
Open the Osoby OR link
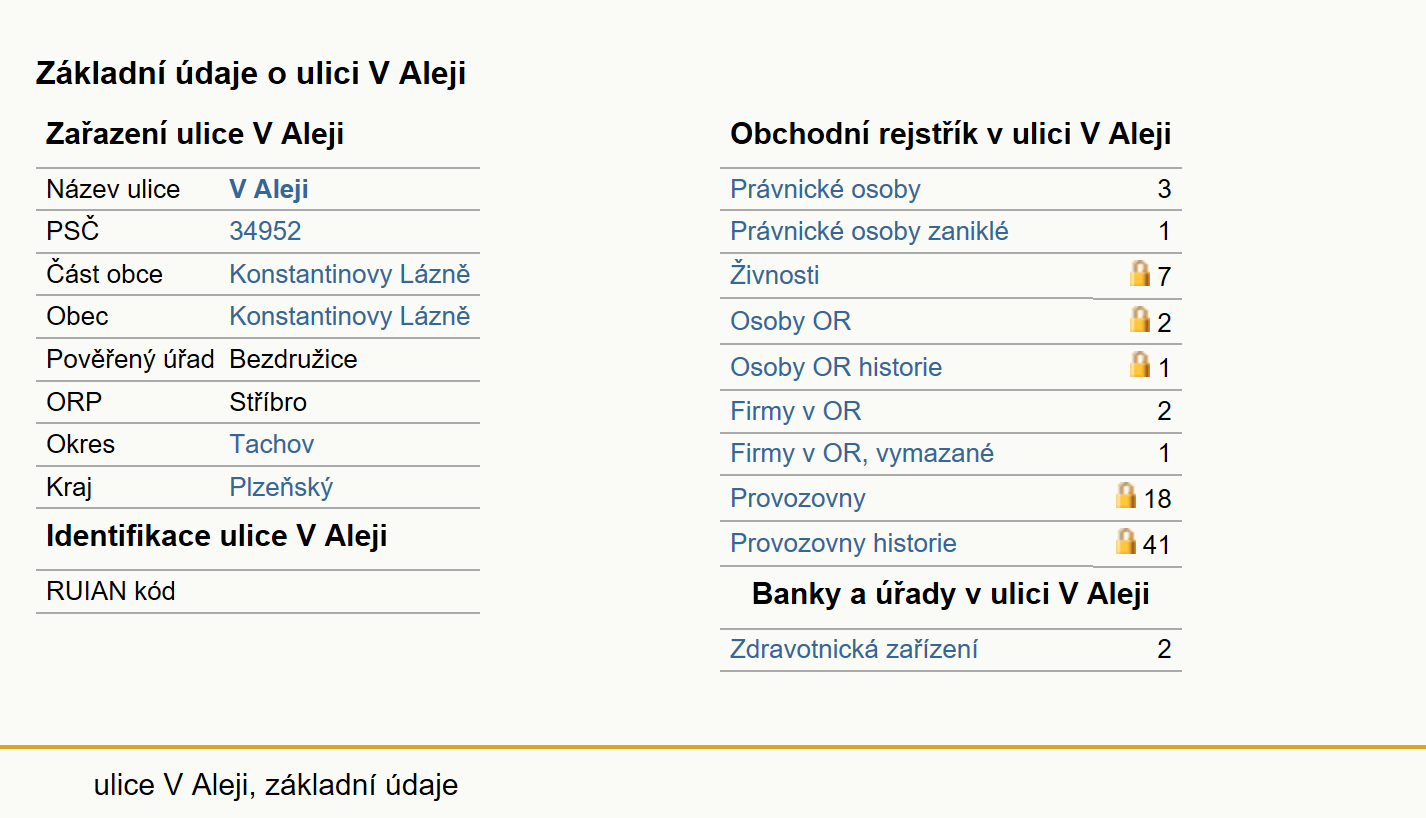point(790,321)
